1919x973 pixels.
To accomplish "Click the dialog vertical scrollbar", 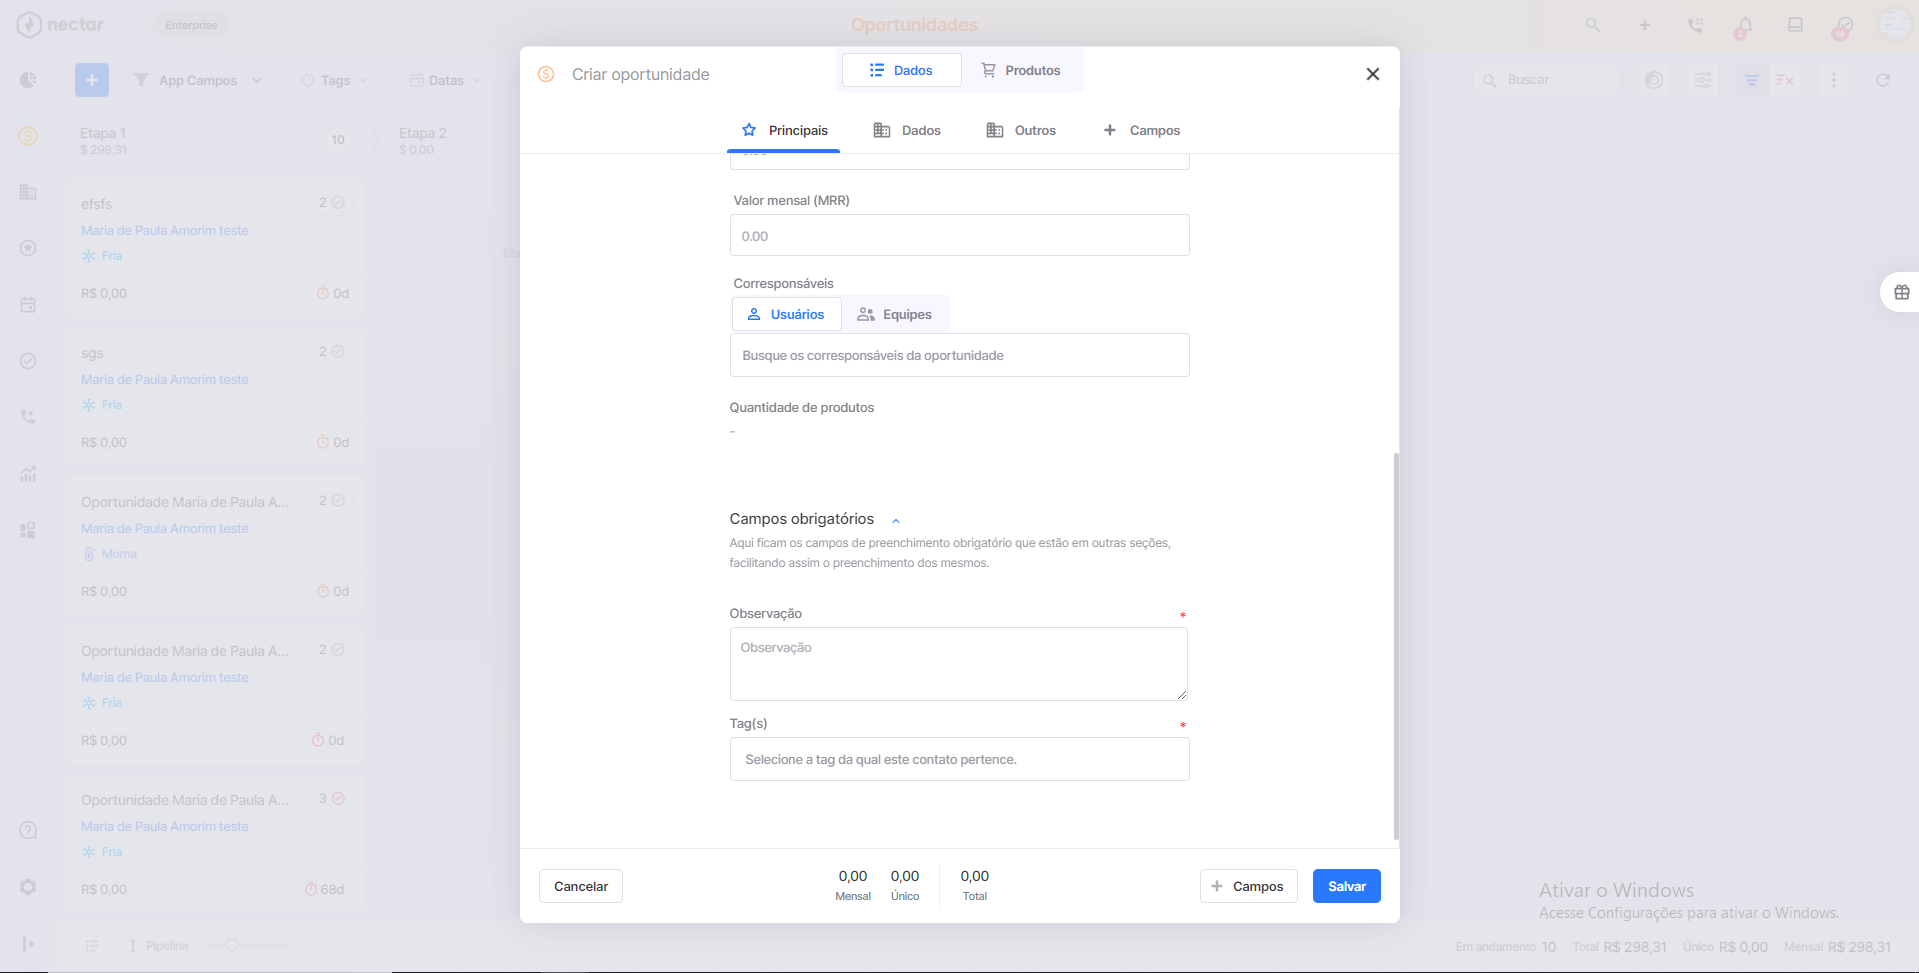I will (1396, 646).
